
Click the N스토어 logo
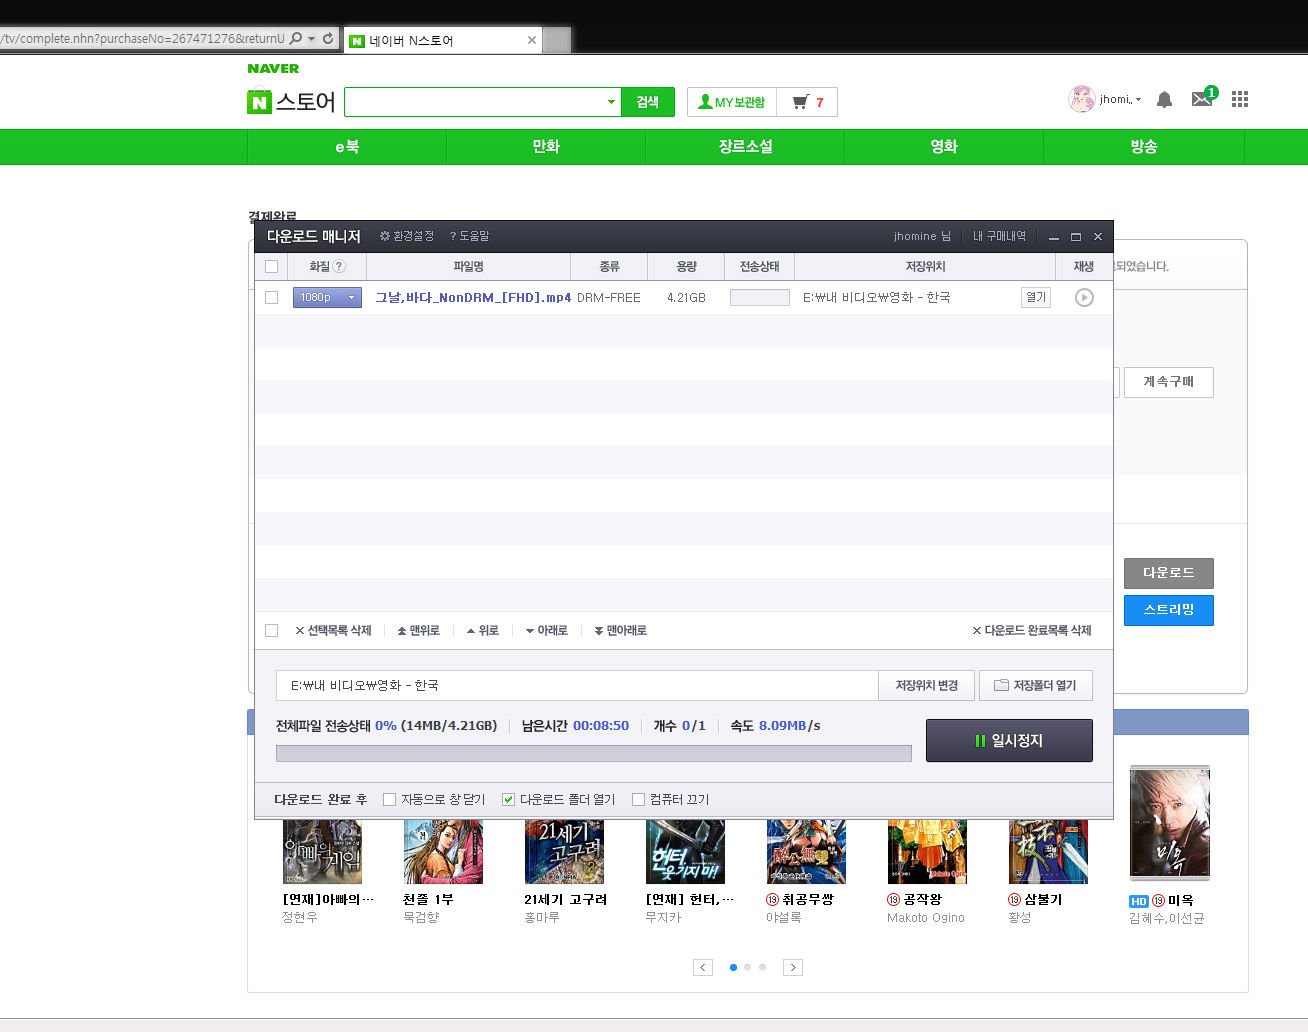pos(291,101)
